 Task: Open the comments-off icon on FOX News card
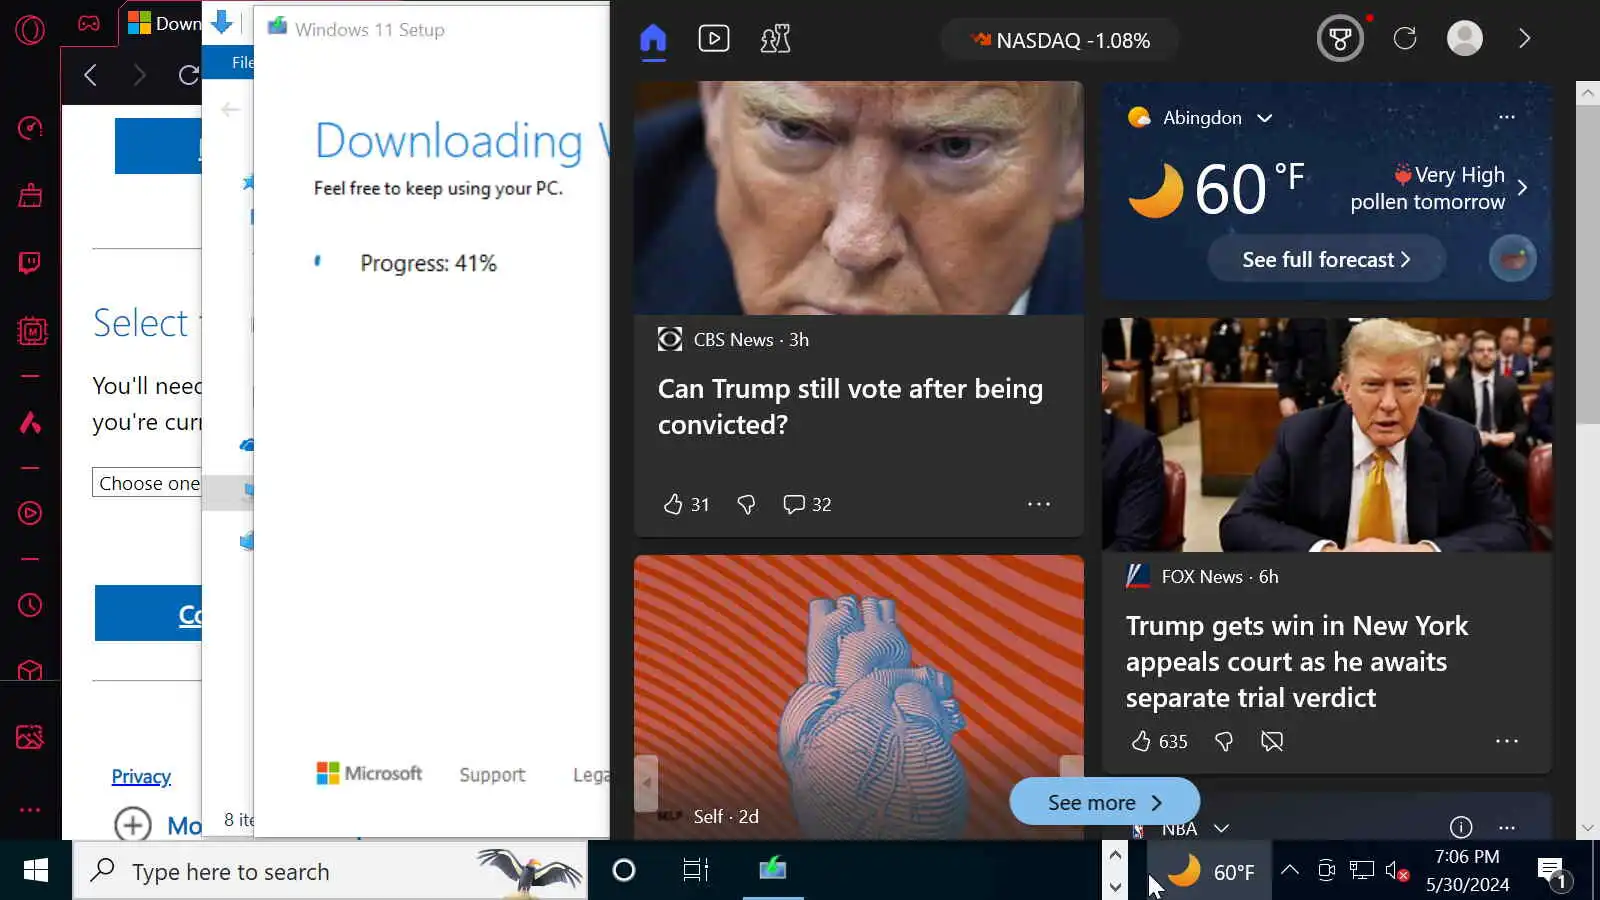pyautogui.click(x=1272, y=741)
